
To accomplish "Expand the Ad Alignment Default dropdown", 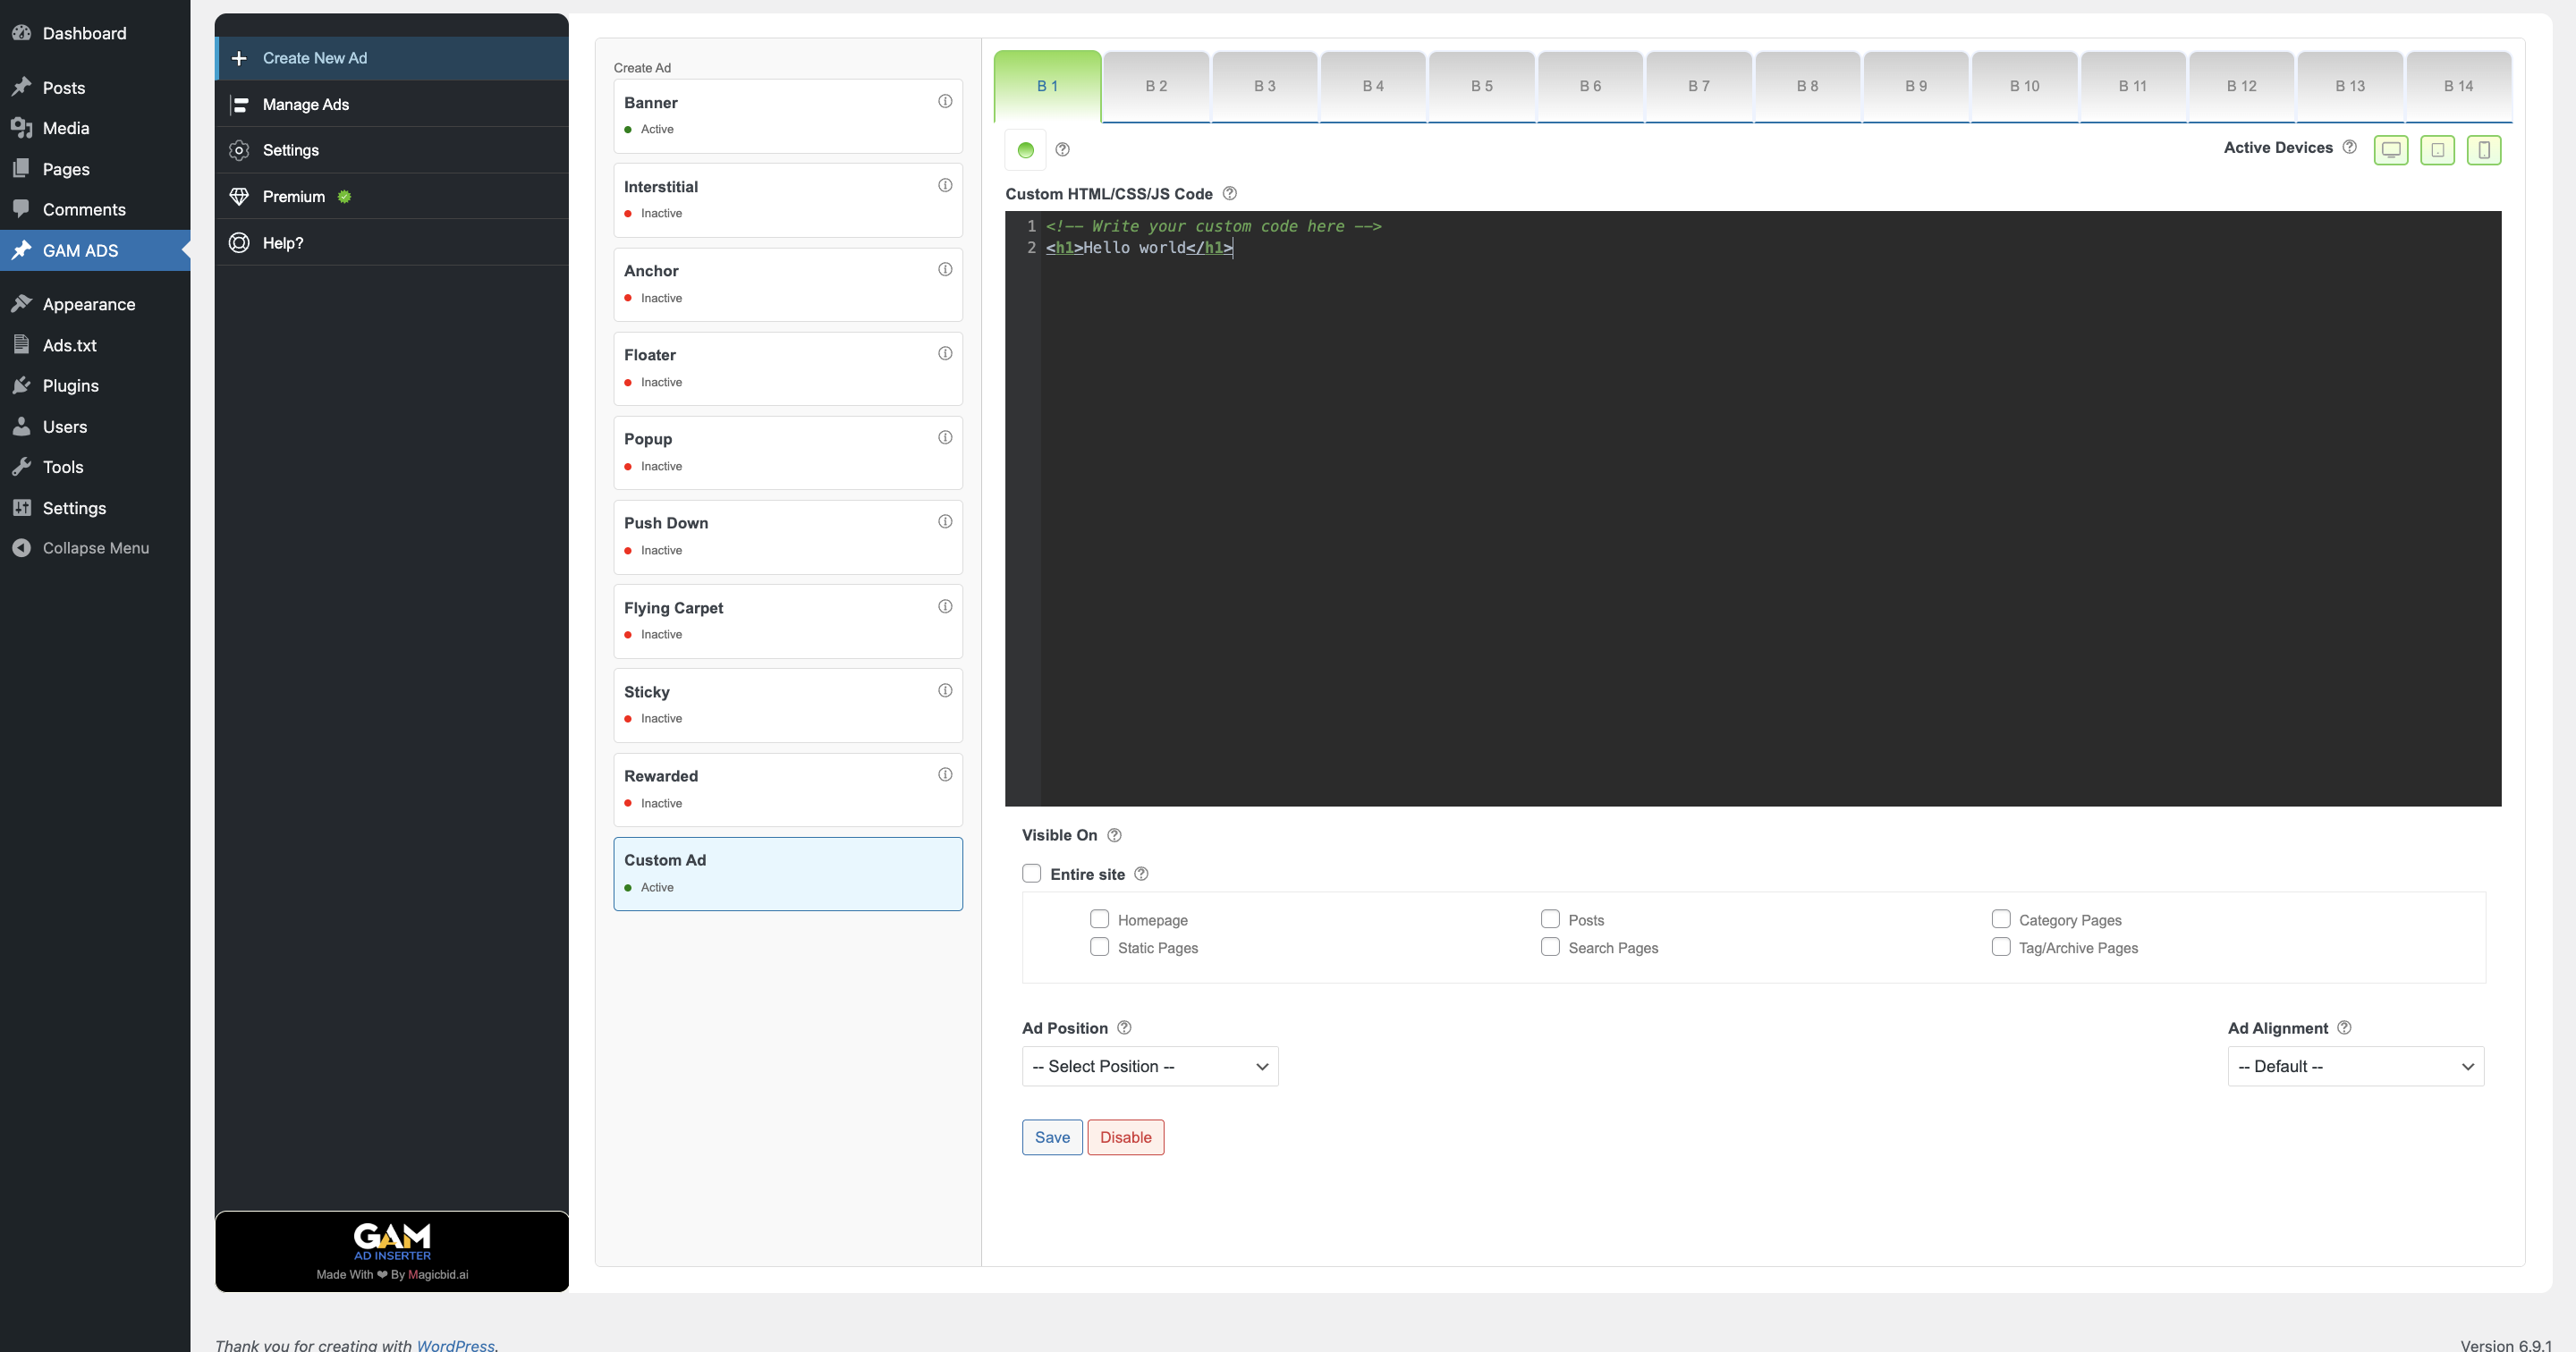I will tap(2355, 1066).
